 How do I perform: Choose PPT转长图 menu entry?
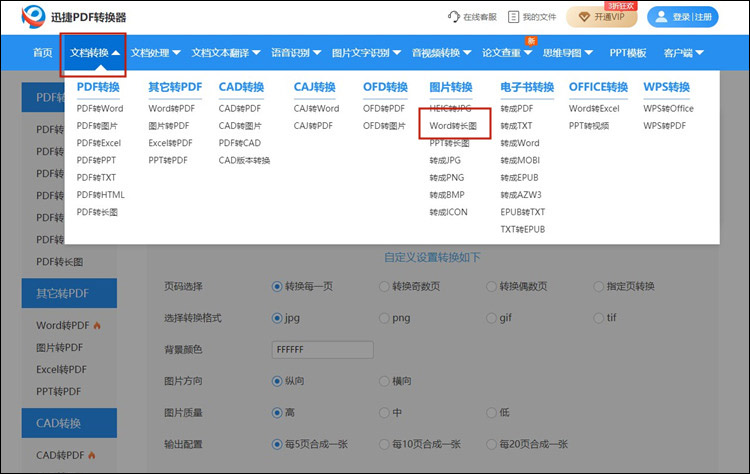[449, 143]
